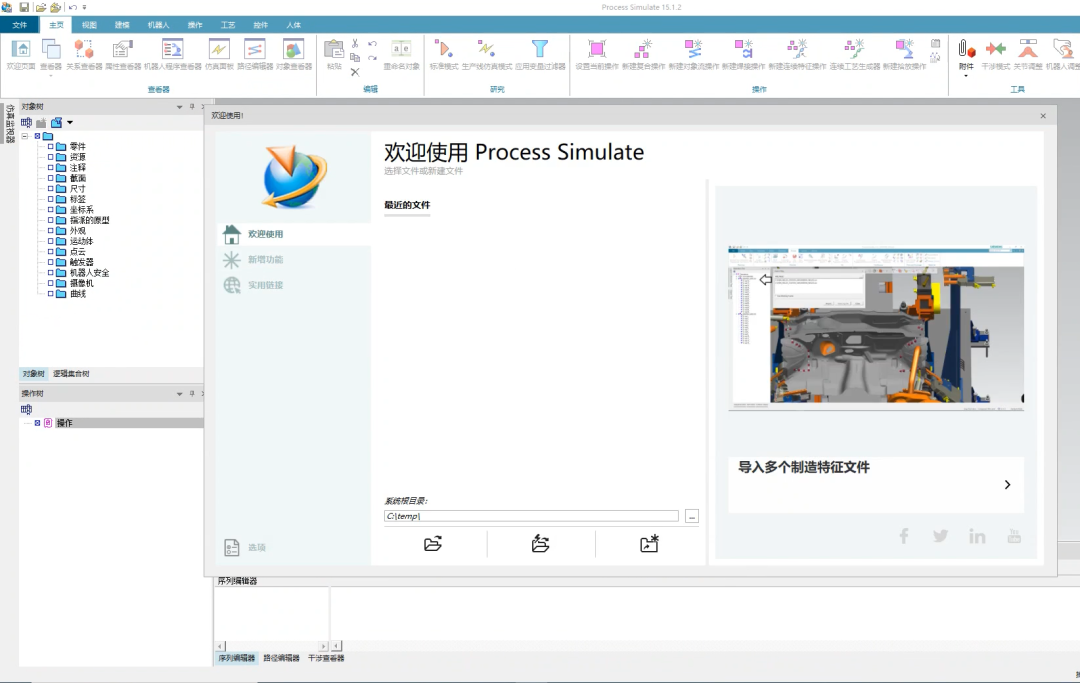Click the system root path input field

tap(531, 516)
